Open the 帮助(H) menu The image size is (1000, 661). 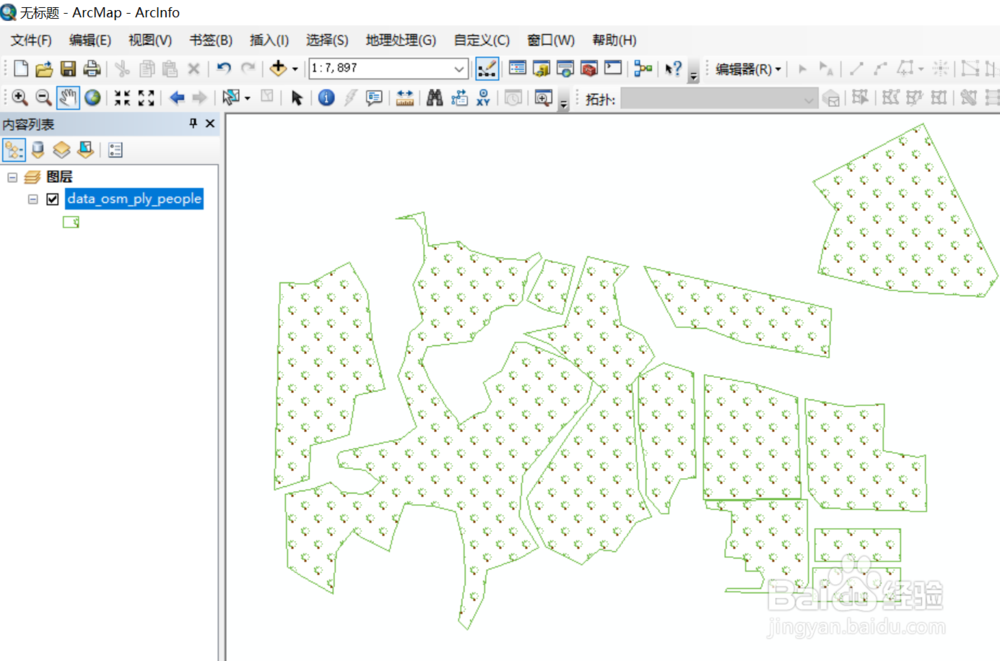tap(614, 40)
